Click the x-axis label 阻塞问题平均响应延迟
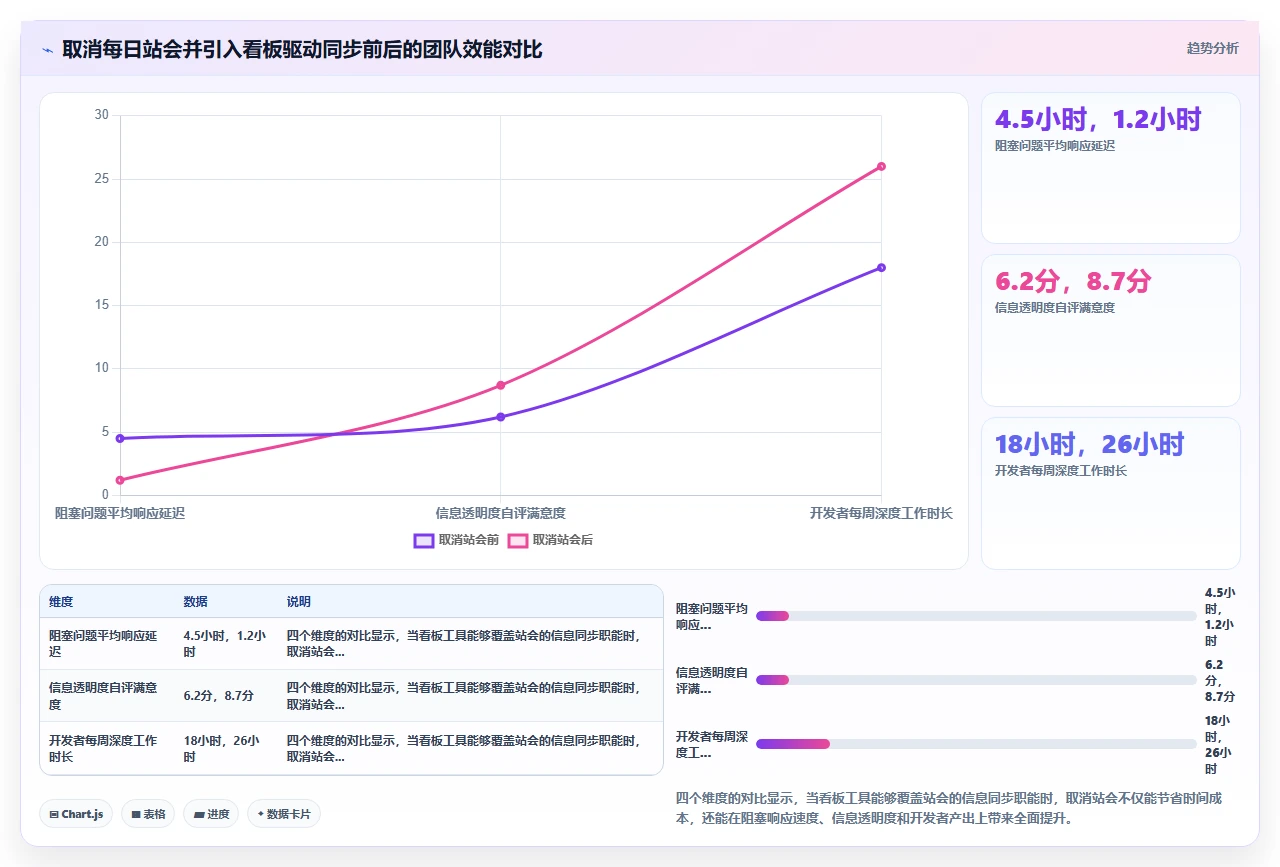Viewport: 1280px width, 867px height. click(120, 513)
